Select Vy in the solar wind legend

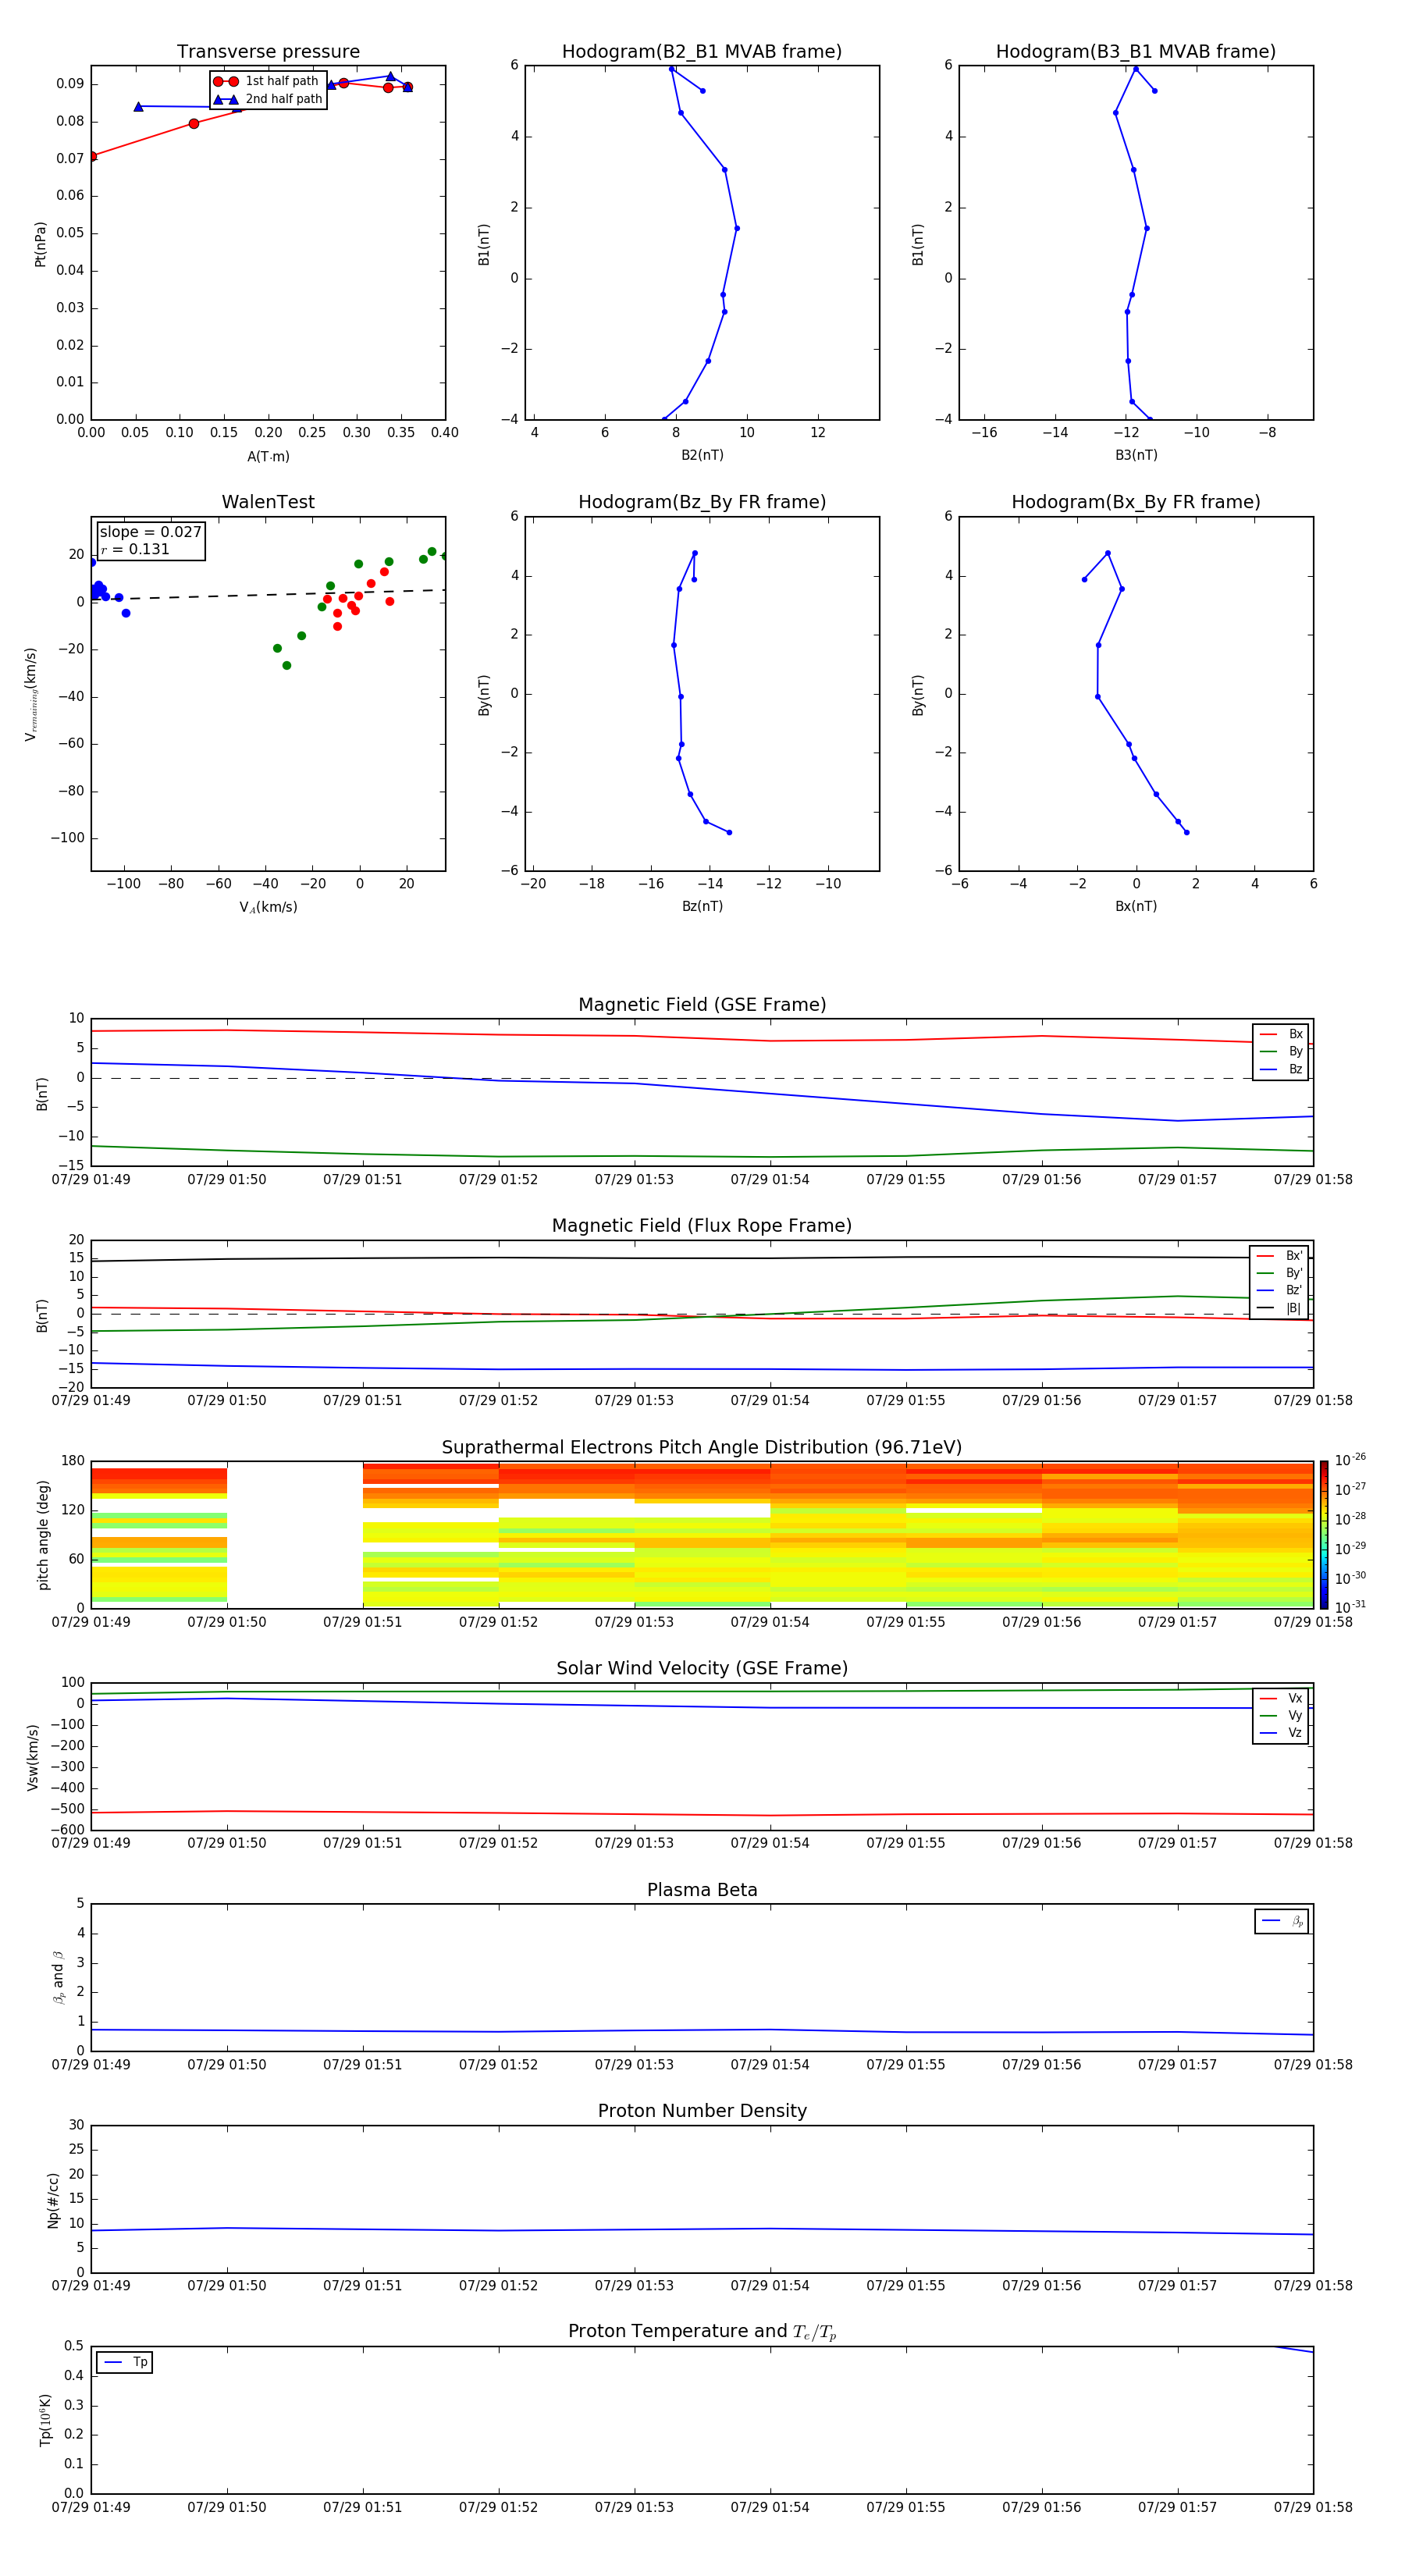click(x=1281, y=1716)
